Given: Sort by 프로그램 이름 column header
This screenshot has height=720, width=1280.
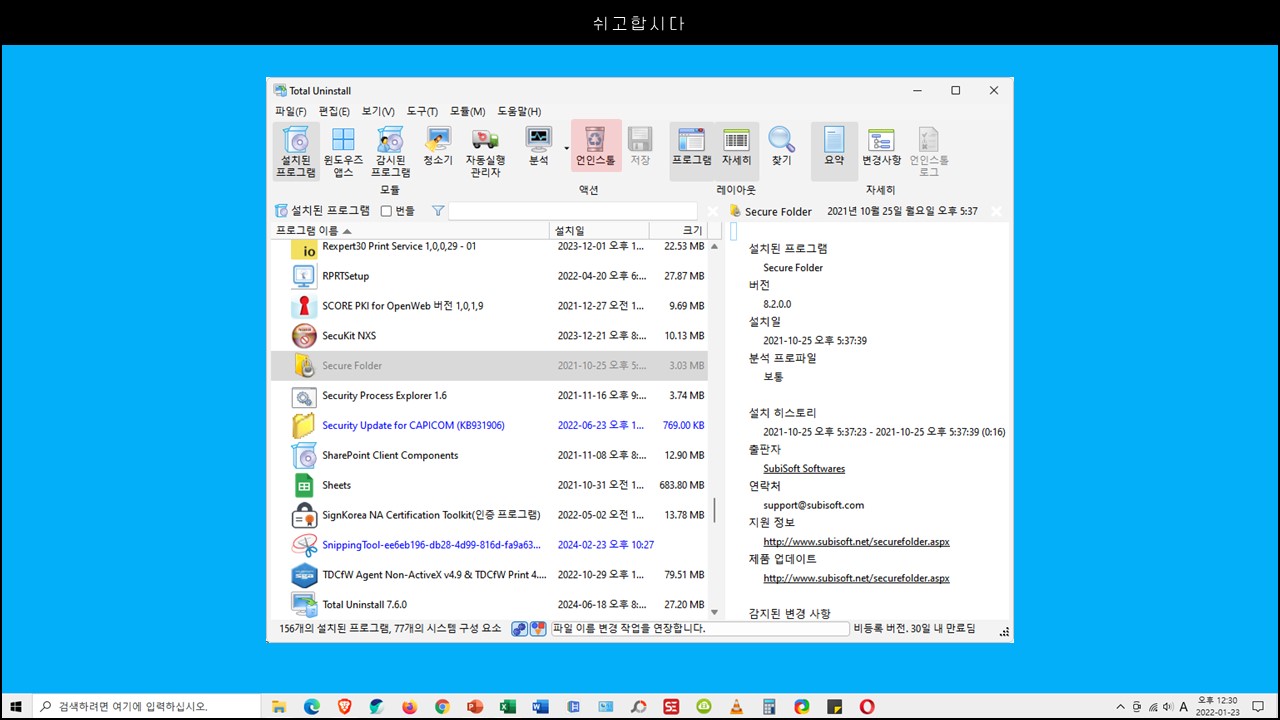Looking at the screenshot, I should click(410, 231).
